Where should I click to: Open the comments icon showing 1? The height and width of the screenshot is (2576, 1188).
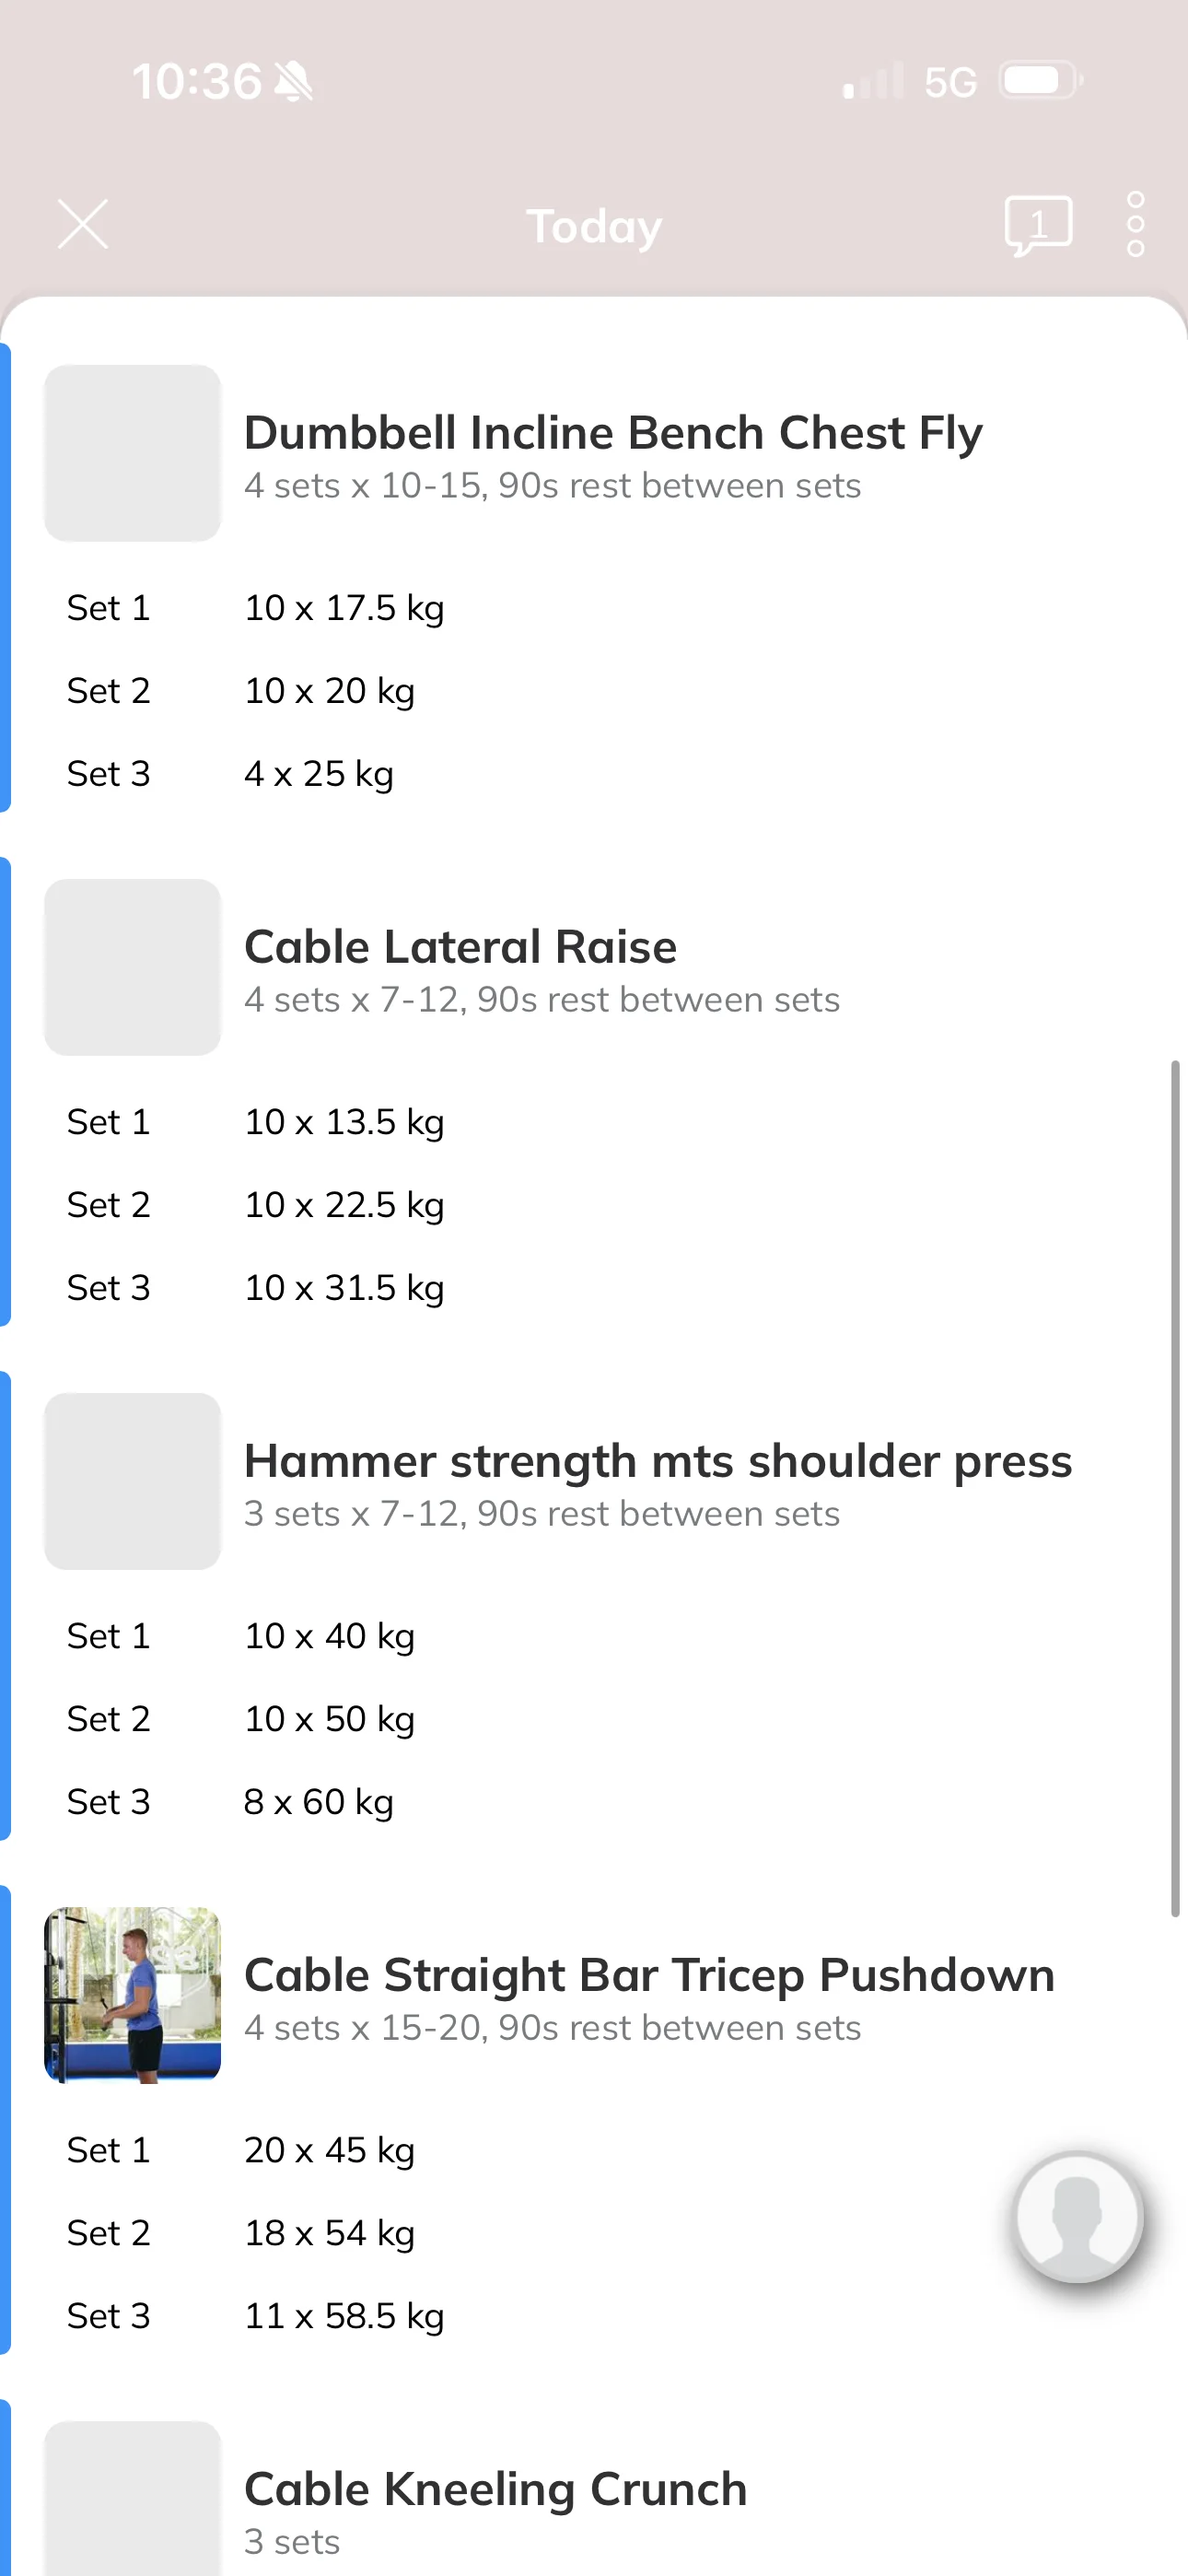coord(1038,225)
